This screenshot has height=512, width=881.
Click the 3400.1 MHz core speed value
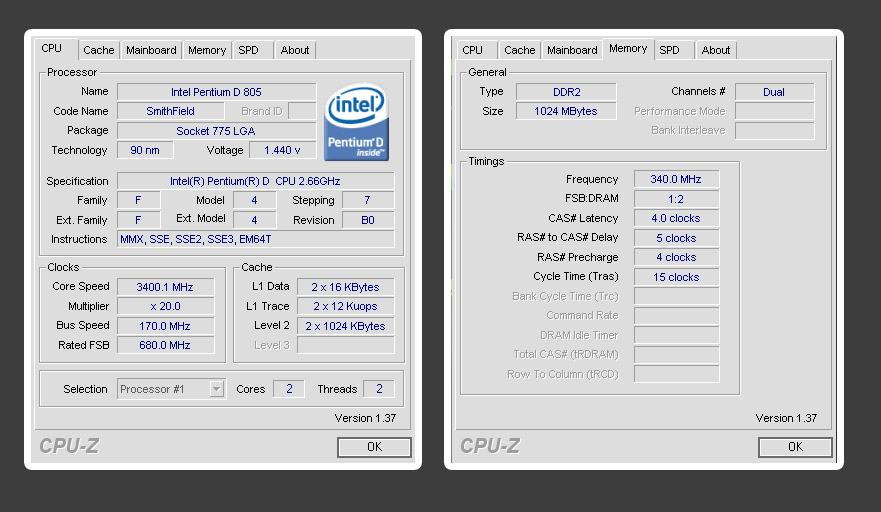pos(165,287)
